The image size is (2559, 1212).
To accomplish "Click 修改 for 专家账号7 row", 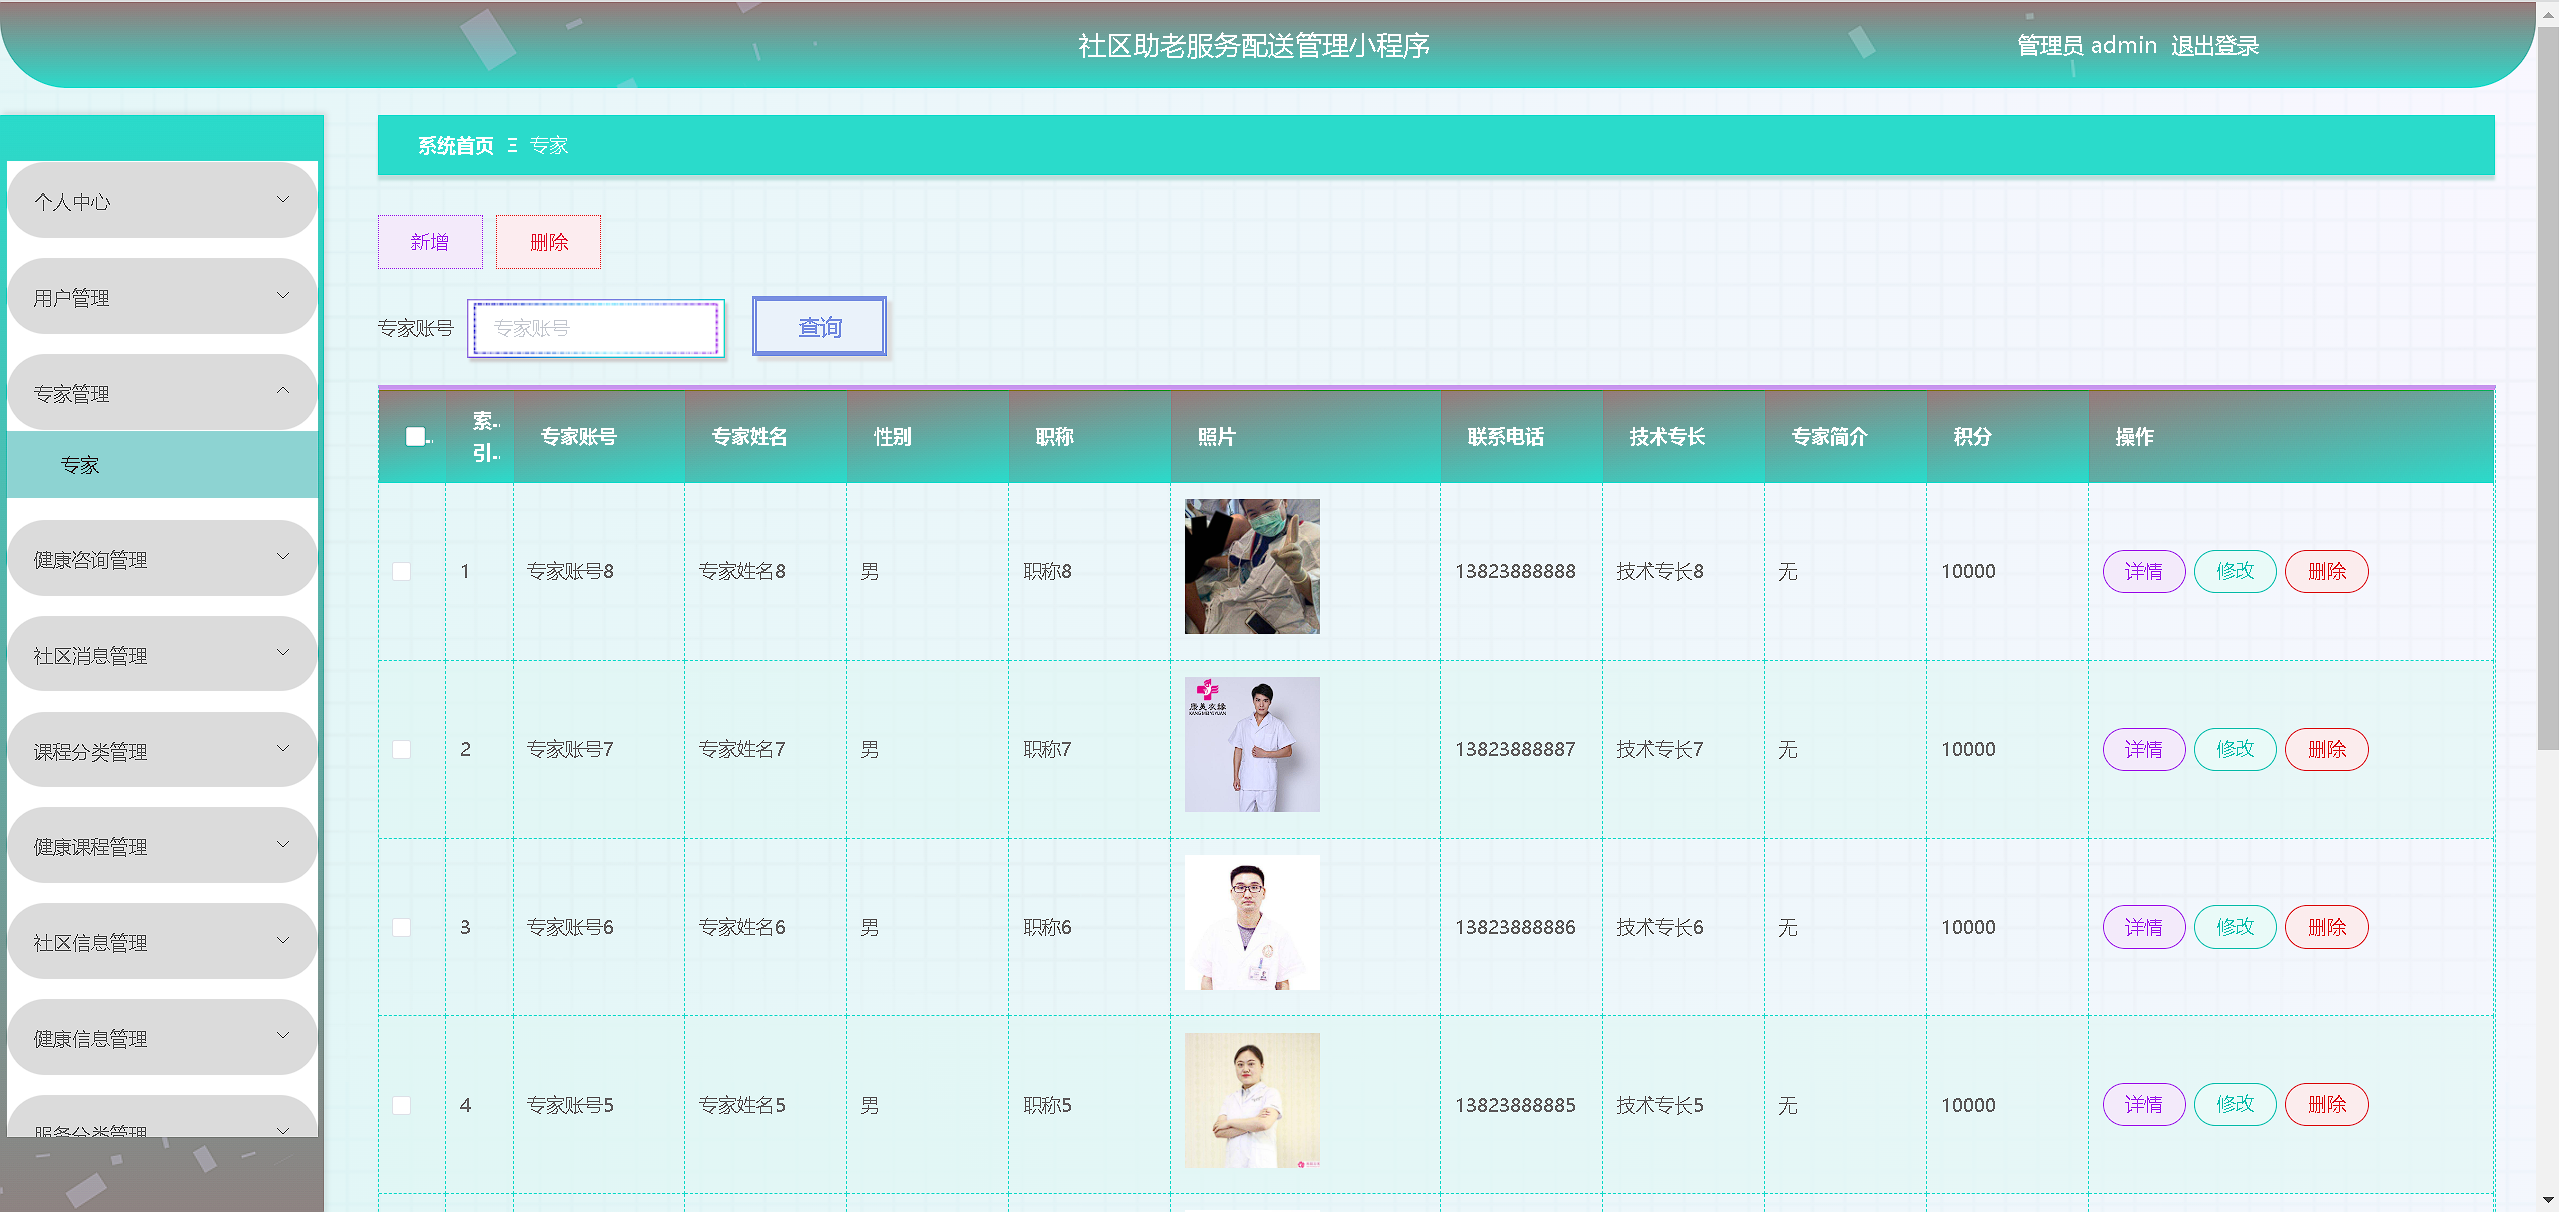I will point(2235,749).
